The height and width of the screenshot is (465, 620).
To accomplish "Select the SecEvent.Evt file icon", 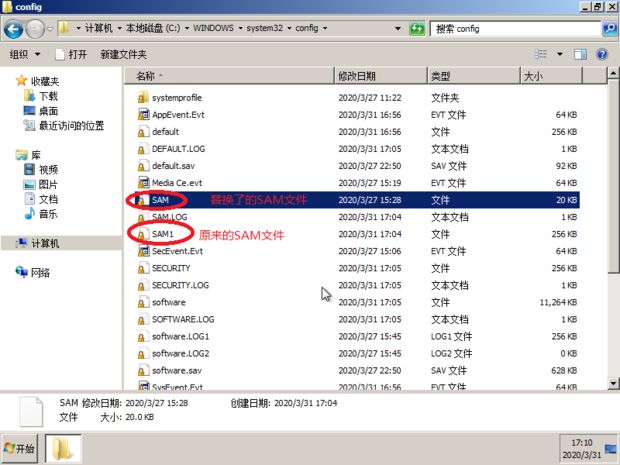I will point(143,251).
